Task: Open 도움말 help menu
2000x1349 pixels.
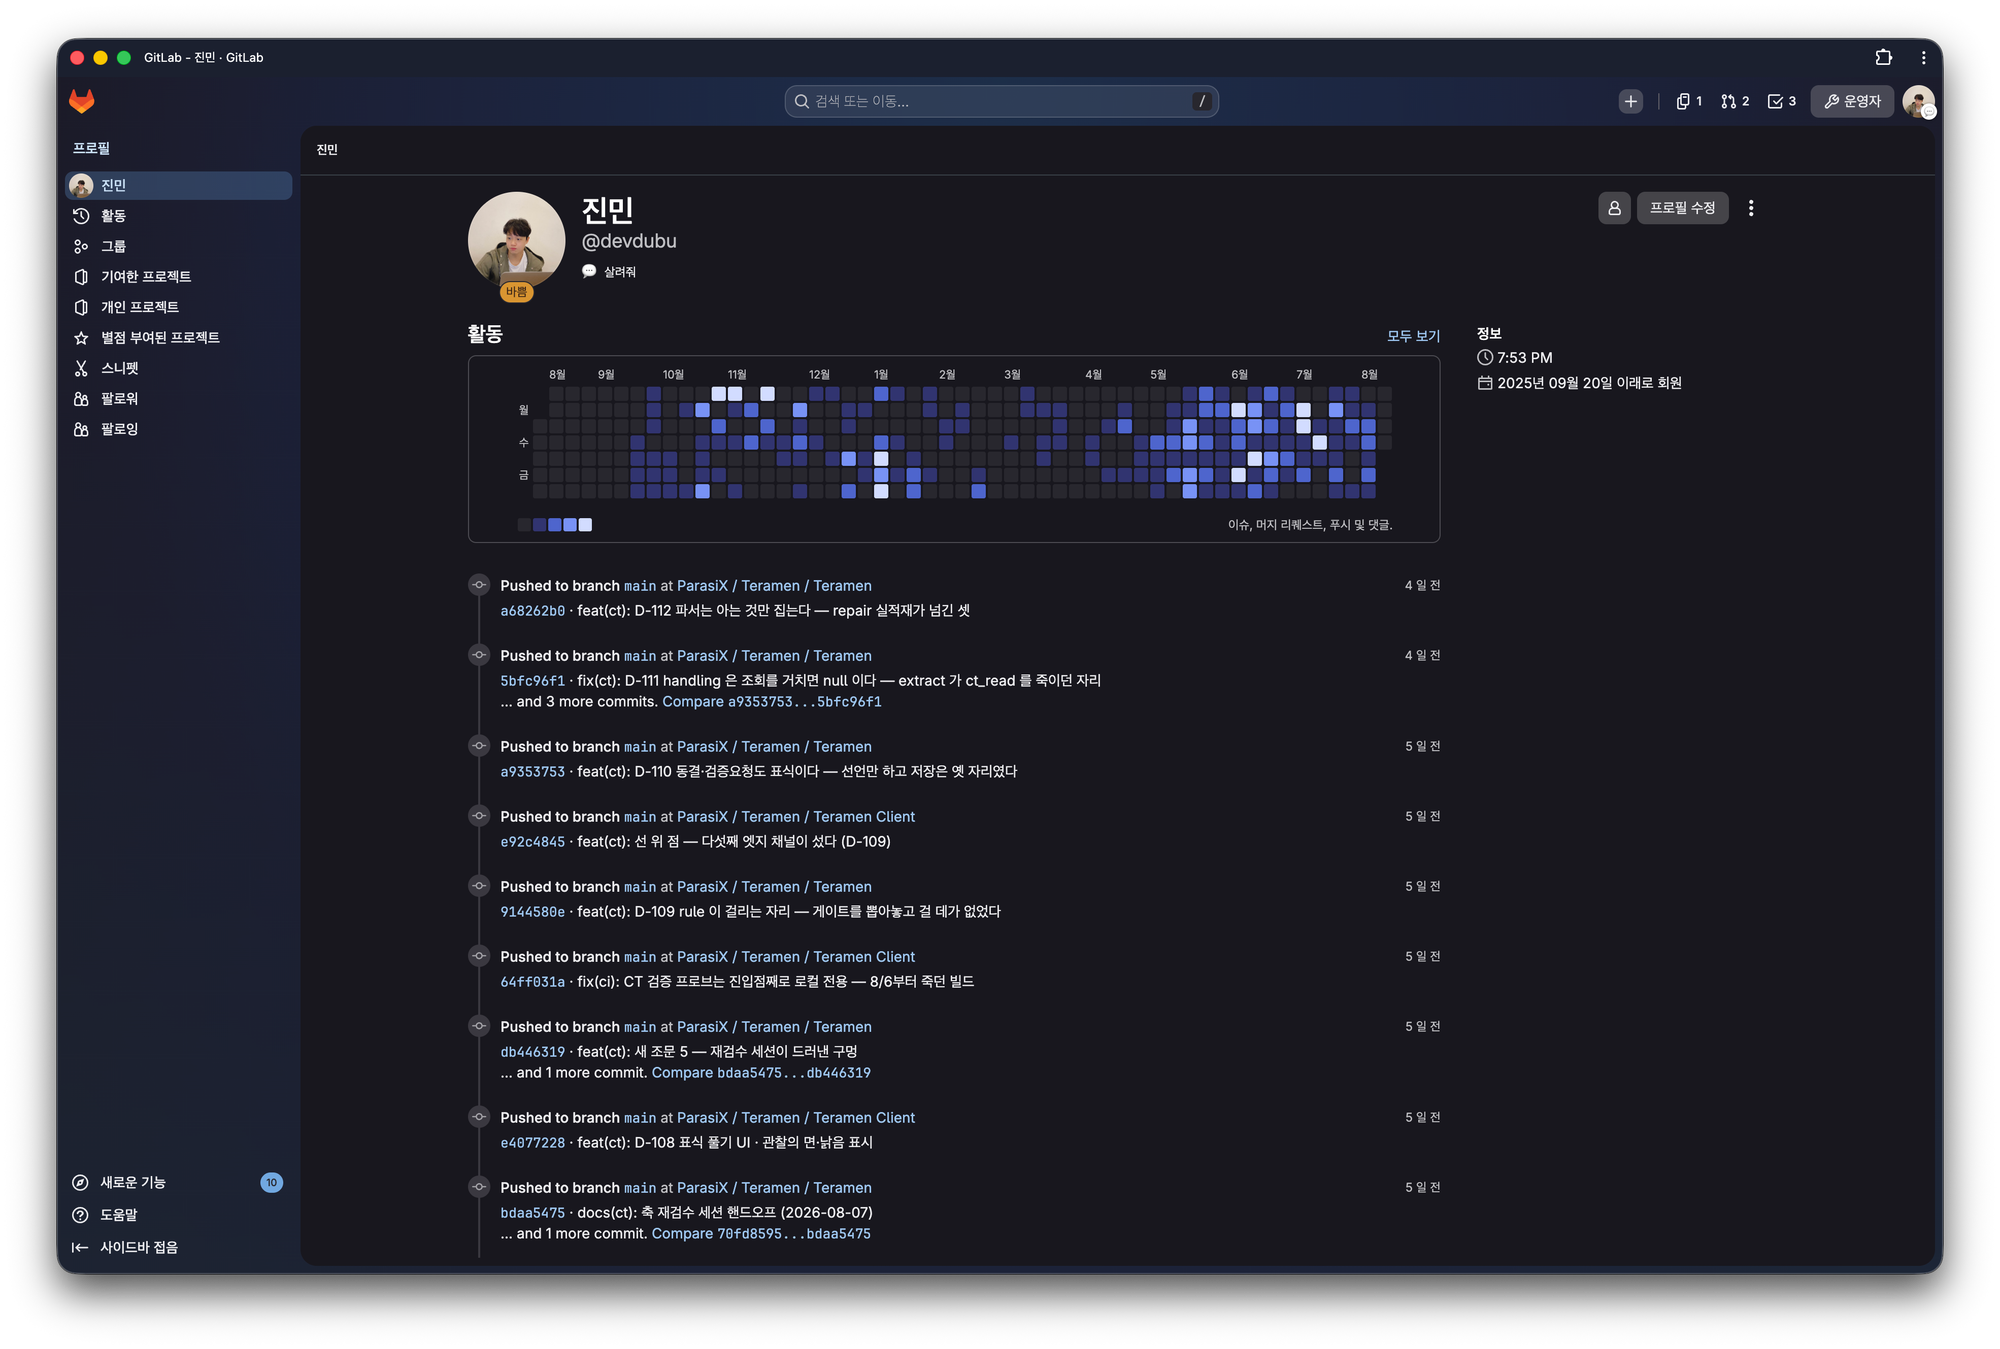Action: [179, 1215]
